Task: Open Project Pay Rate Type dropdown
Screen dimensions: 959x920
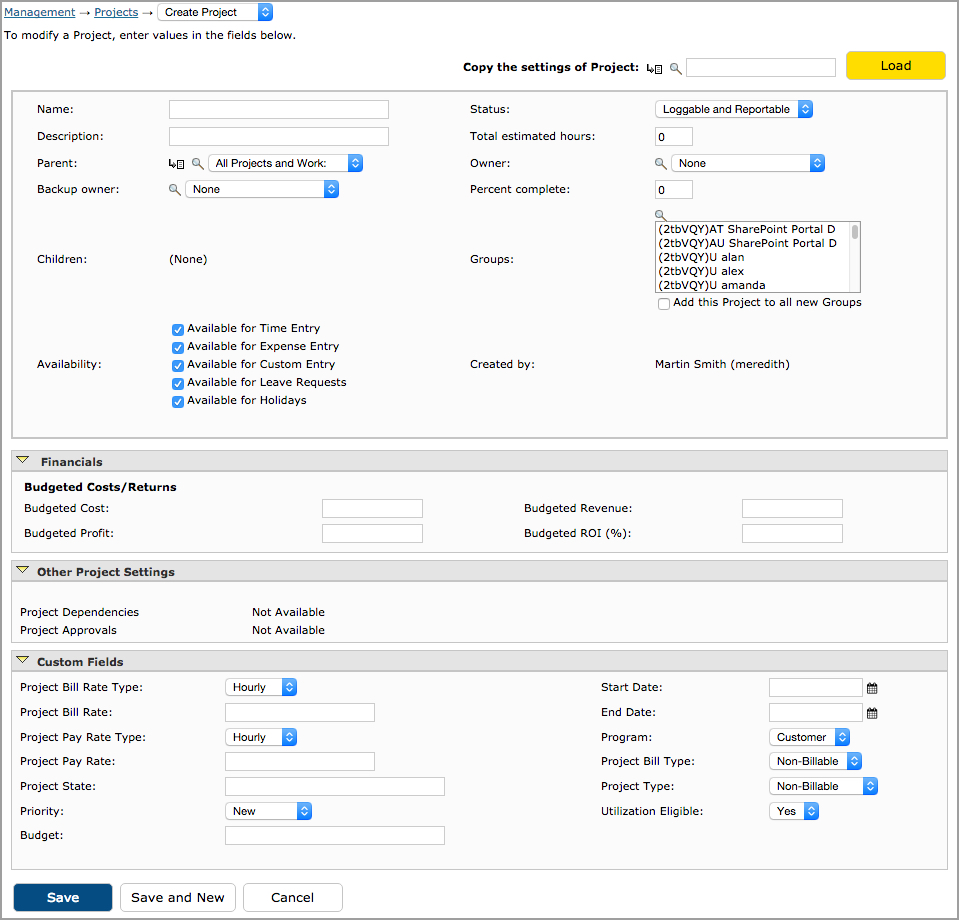Action: (261, 737)
